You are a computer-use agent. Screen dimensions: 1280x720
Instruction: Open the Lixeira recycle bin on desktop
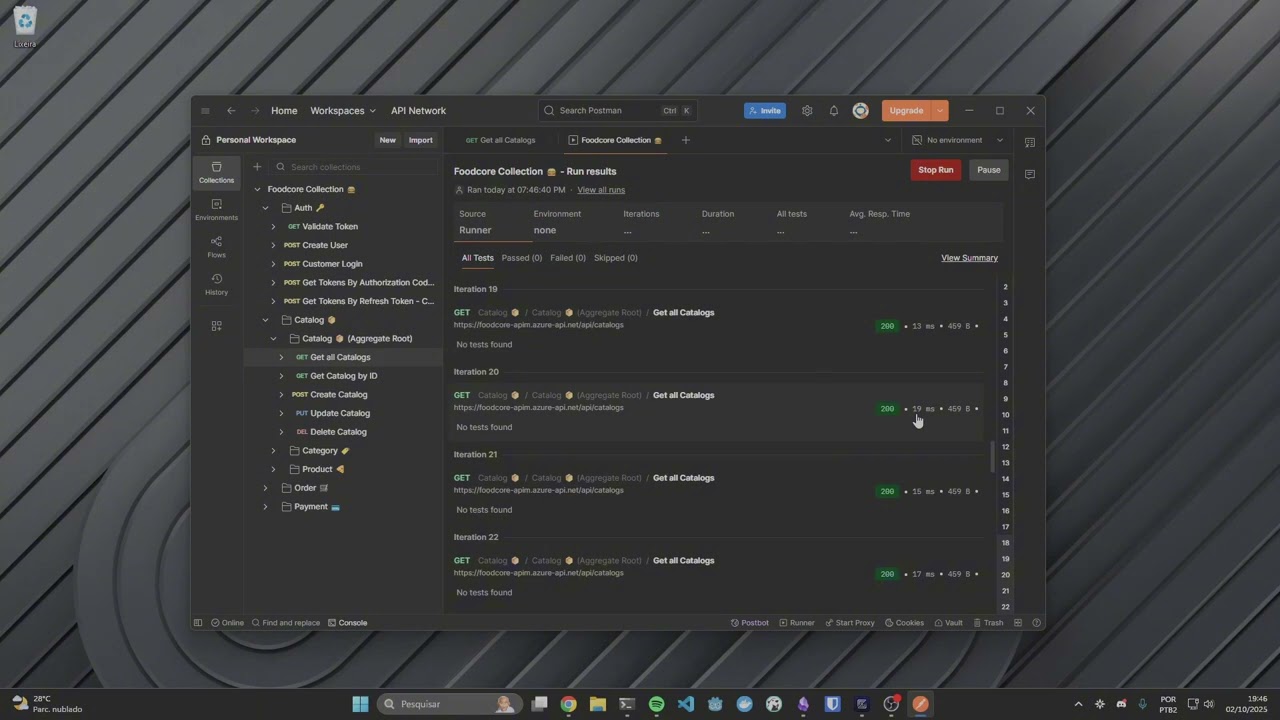25,27
